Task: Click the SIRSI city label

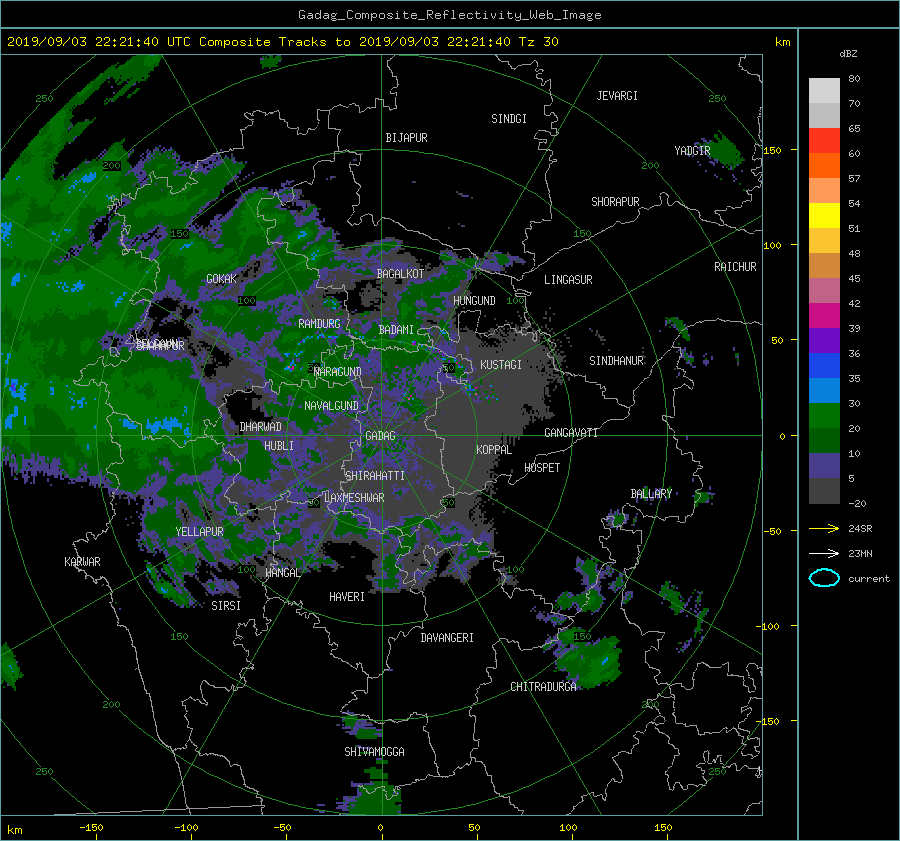Action: click(226, 606)
